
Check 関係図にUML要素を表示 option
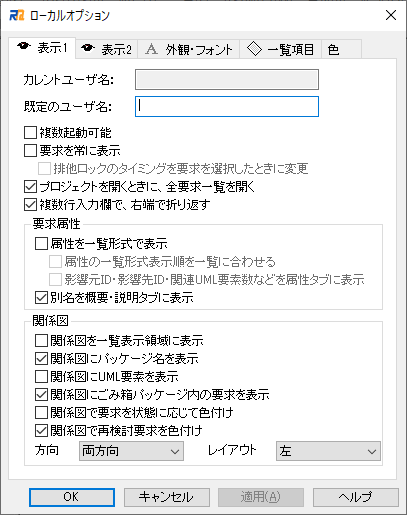point(41,376)
